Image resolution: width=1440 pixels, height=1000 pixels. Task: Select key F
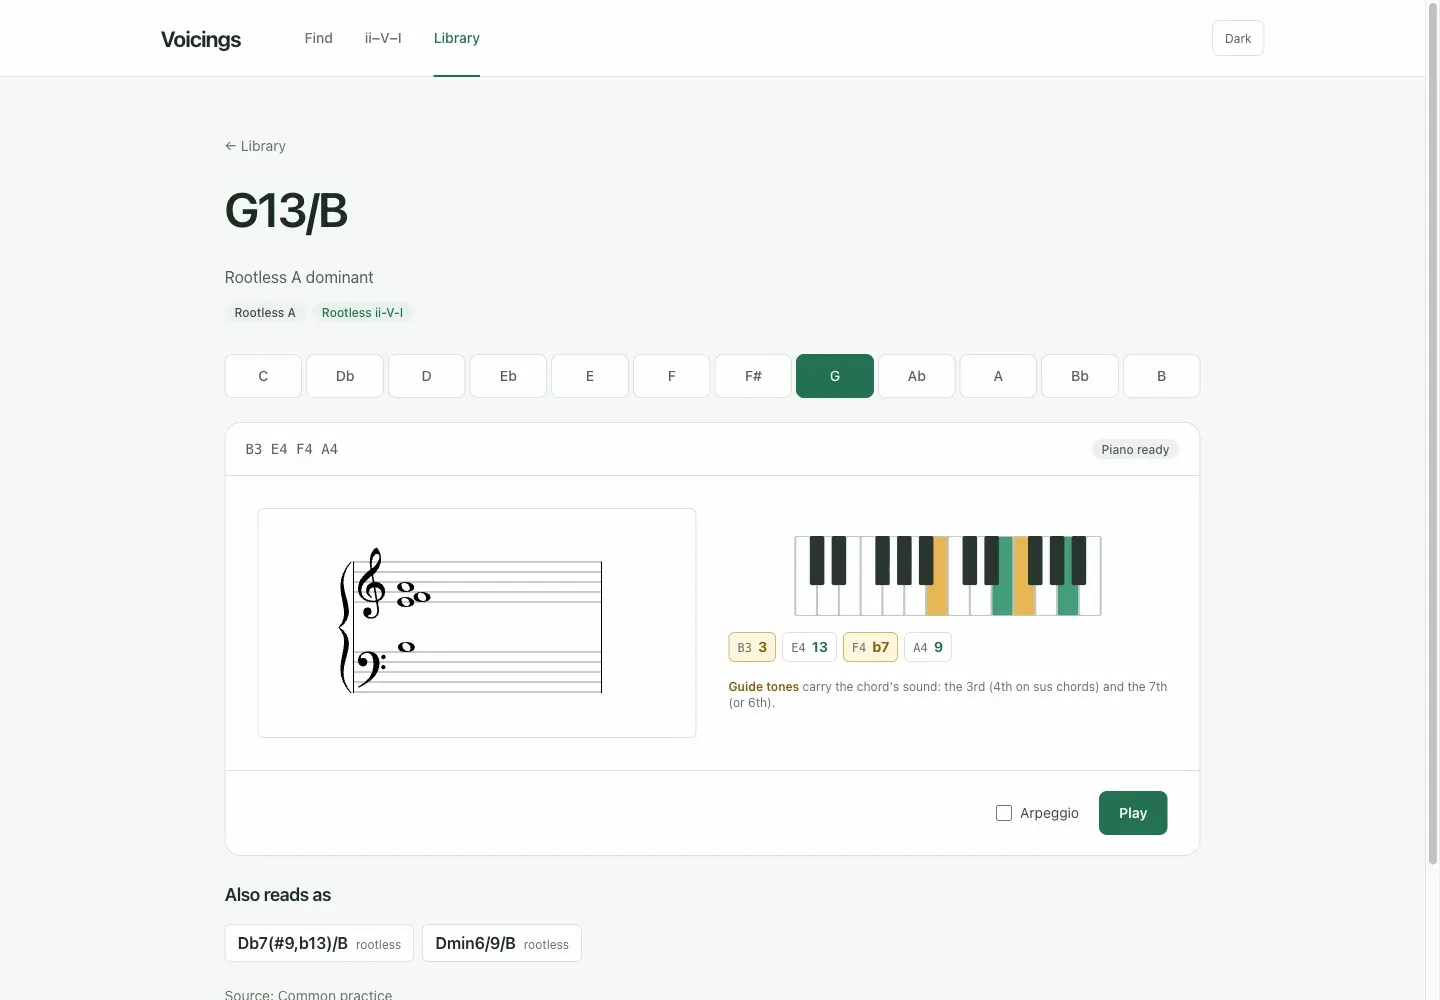672,376
